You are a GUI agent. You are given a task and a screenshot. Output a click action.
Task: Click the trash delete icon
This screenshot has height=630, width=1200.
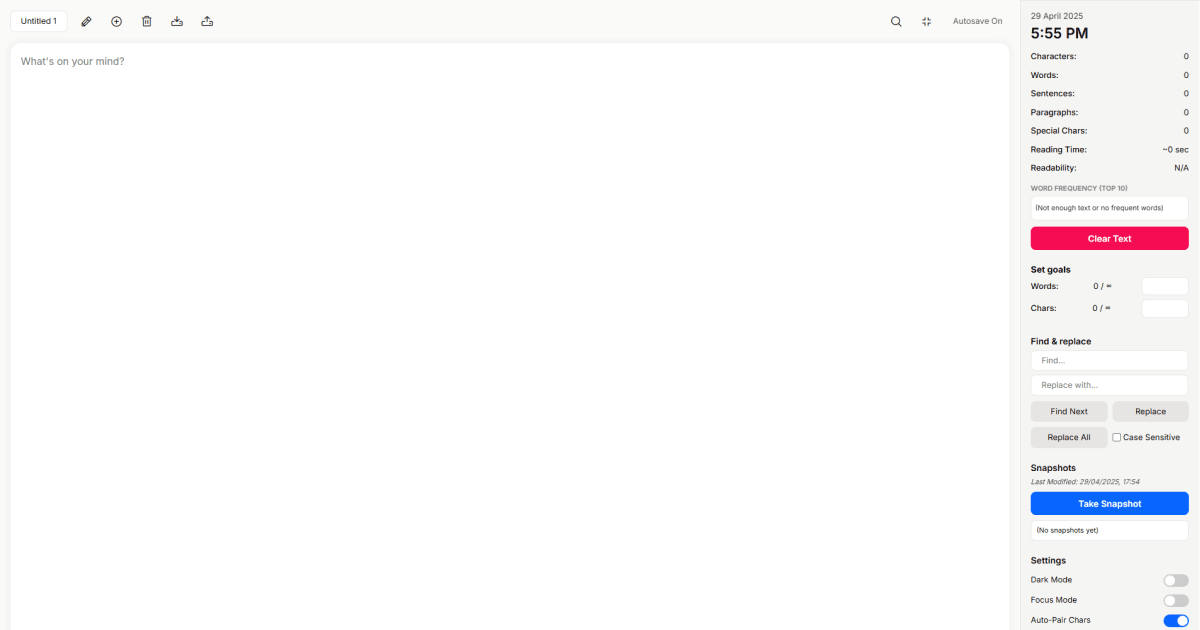pos(147,21)
